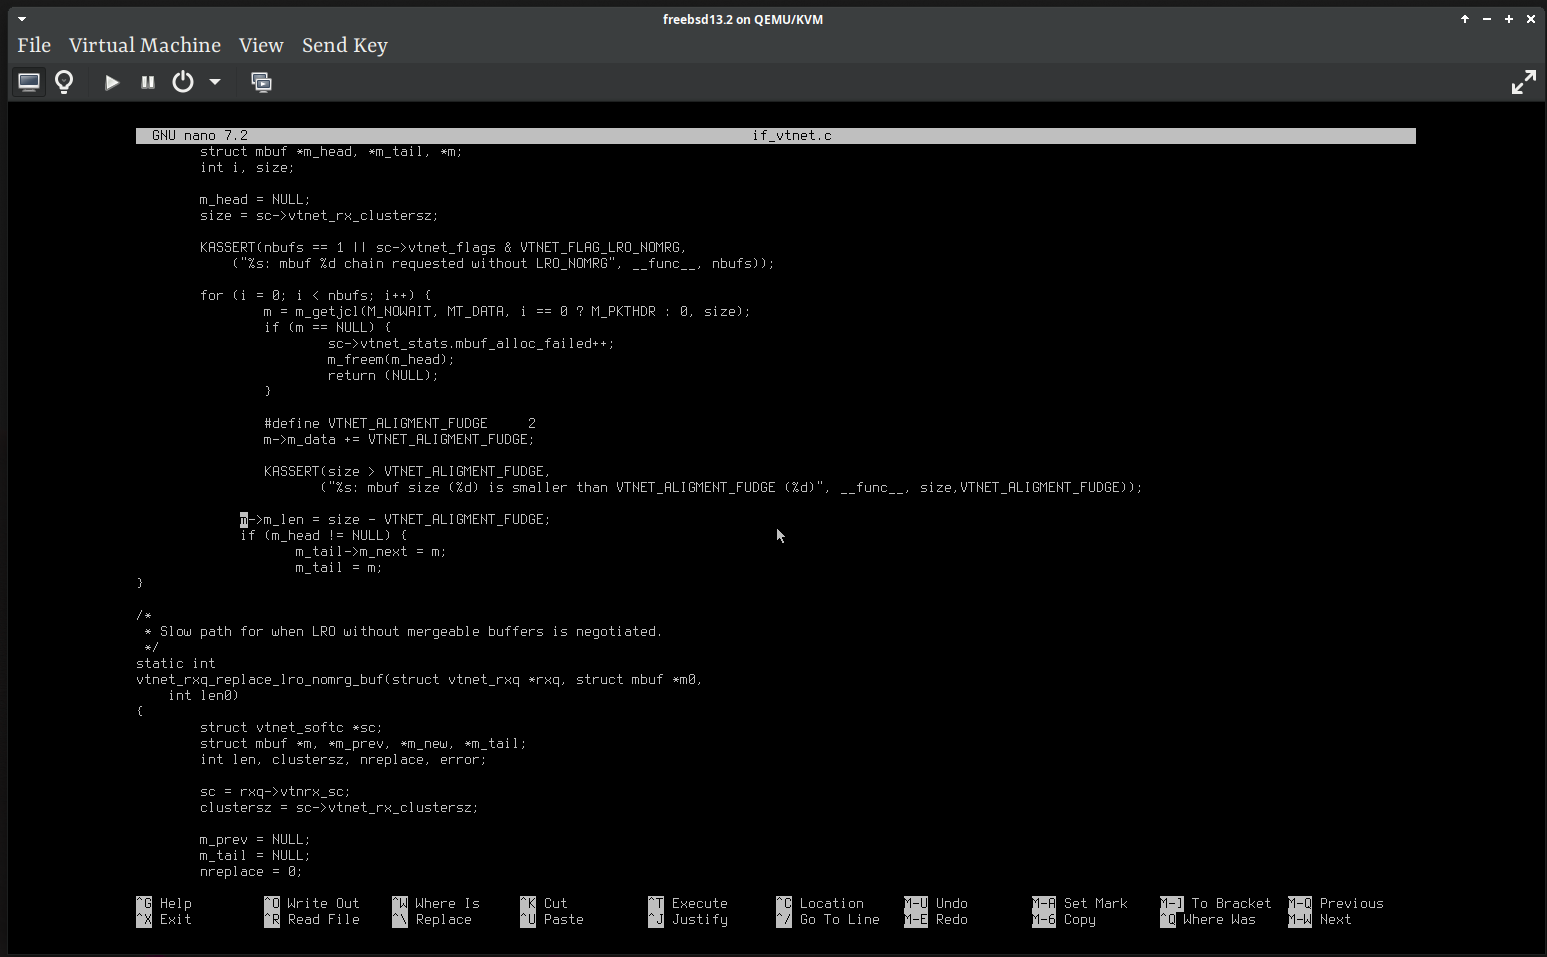Show the graphical console monitor view
1547x957 pixels.
tap(29, 82)
